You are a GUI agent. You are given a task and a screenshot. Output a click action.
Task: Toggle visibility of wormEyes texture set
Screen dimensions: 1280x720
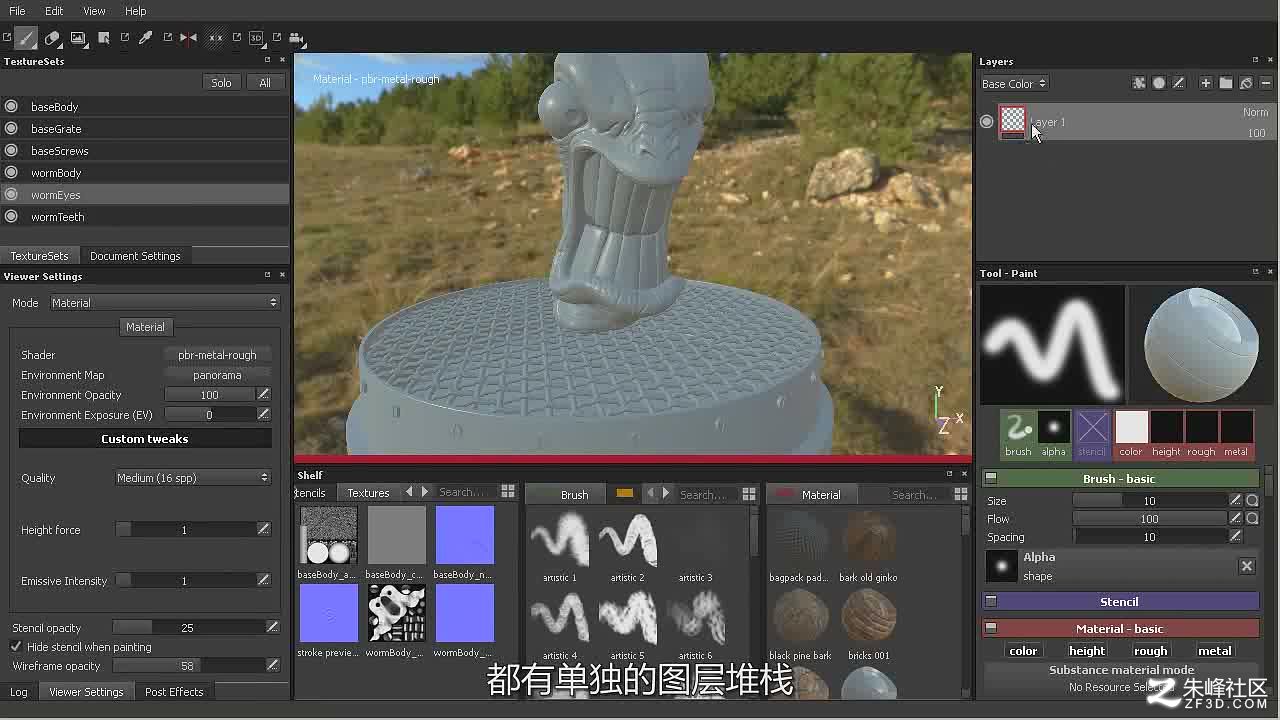pos(11,194)
